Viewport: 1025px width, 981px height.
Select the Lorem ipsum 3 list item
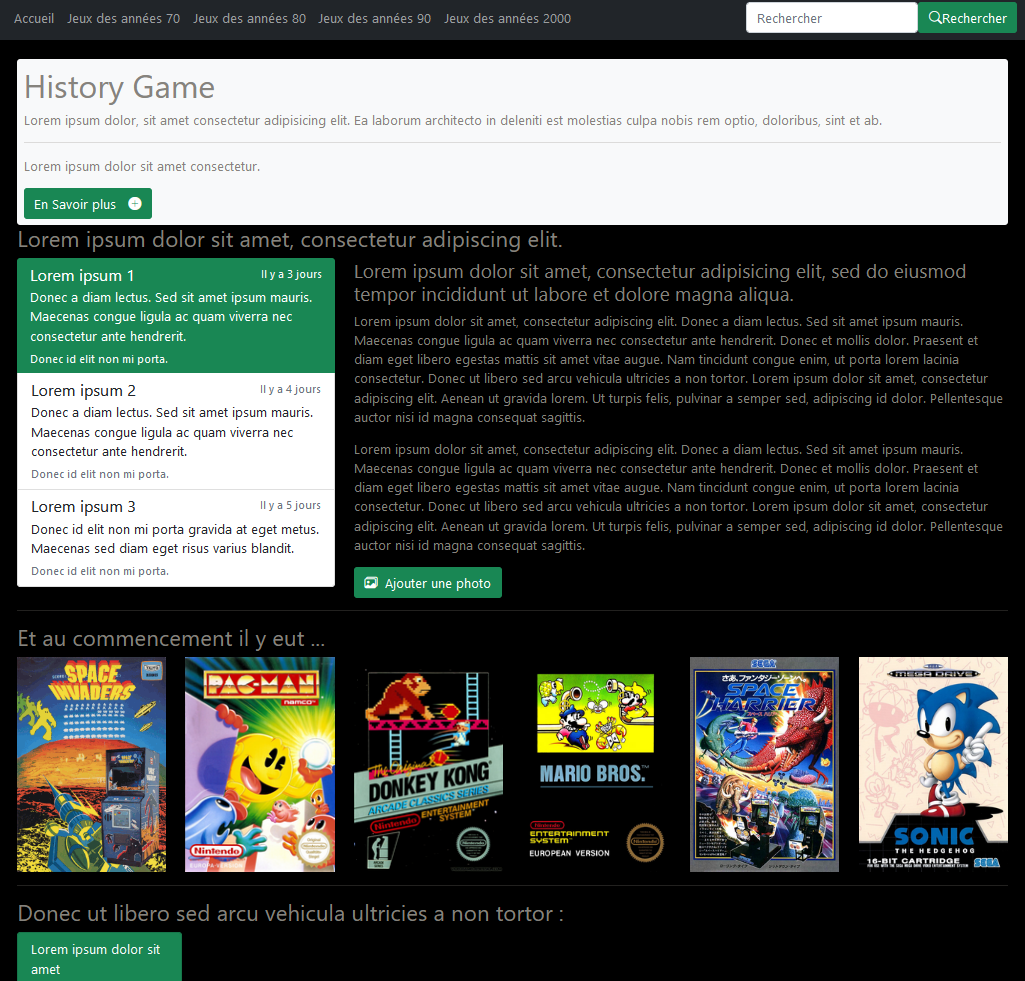click(176, 538)
